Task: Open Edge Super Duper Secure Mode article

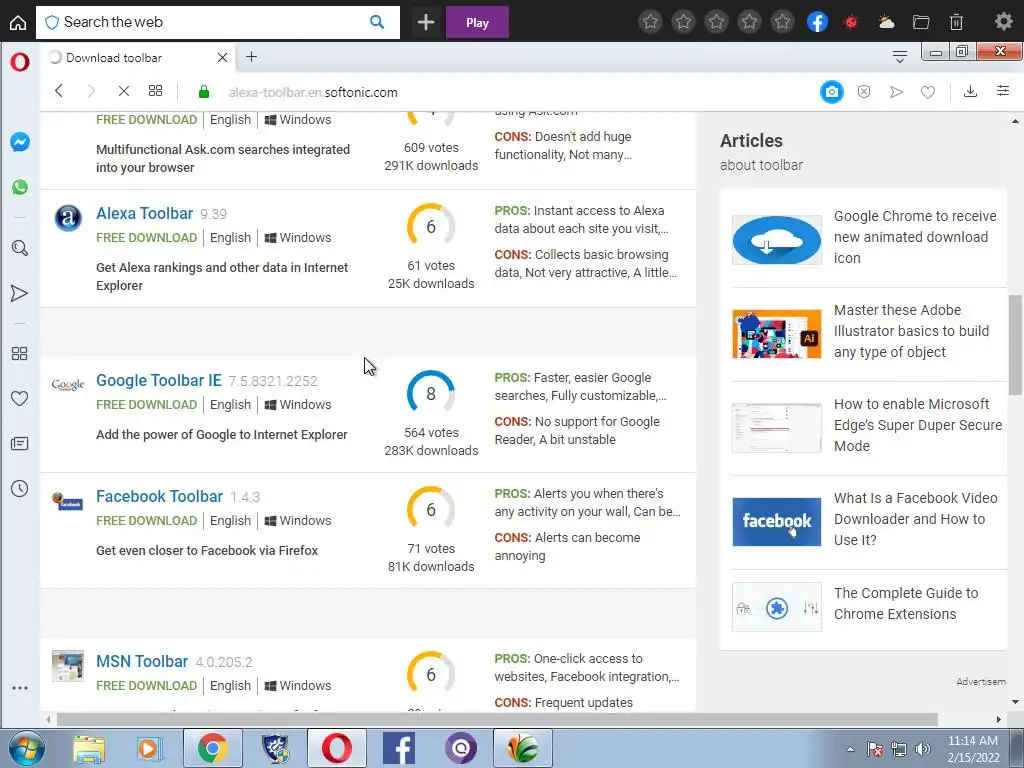Action: (x=918, y=425)
